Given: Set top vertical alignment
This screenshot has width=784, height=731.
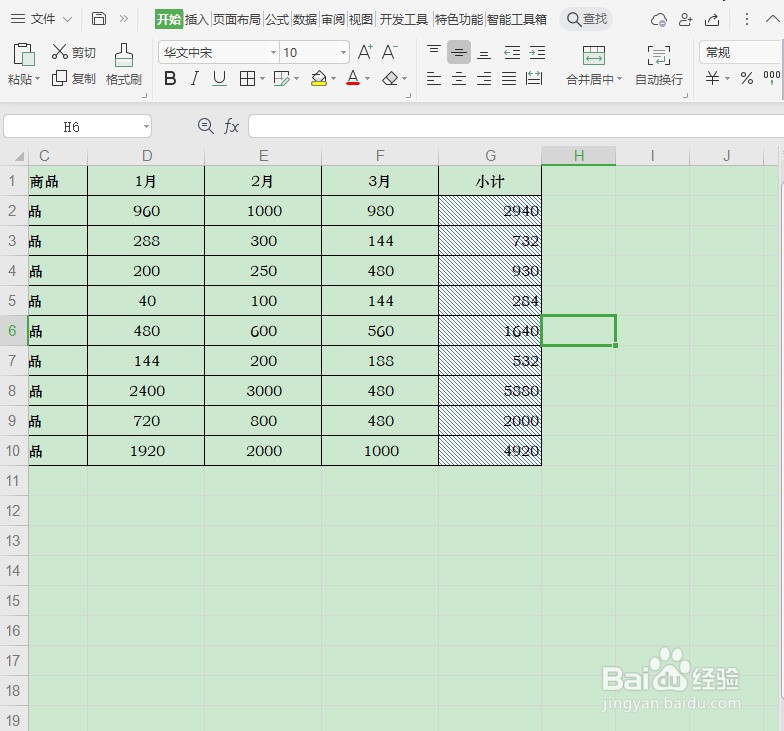Looking at the screenshot, I should [434, 52].
